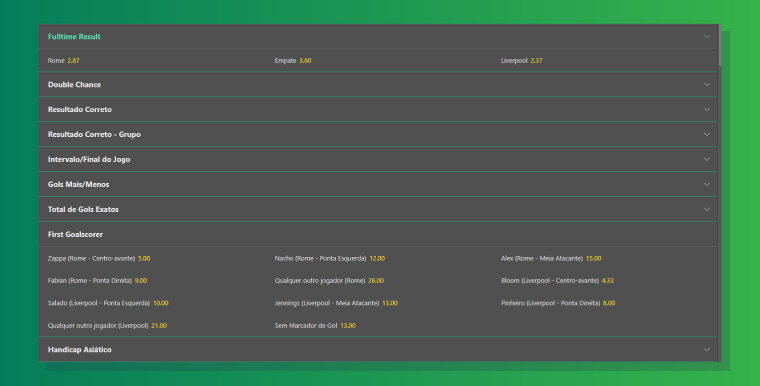Expand Resultado Correto - Grupo chevron
The height and width of the screenshot is (386, 760).
707,134
